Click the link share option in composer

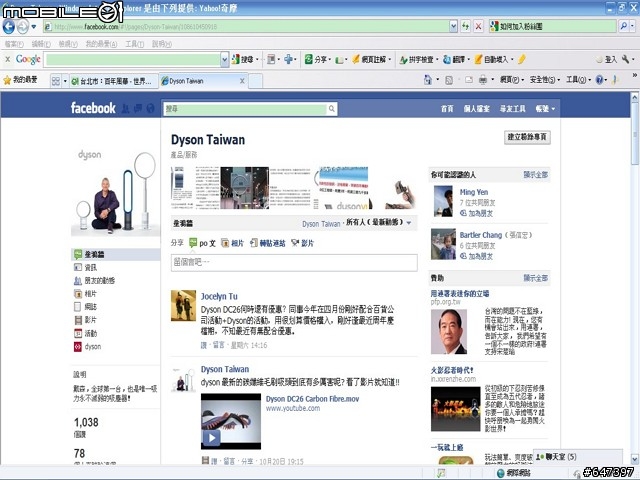coord(268,243)
